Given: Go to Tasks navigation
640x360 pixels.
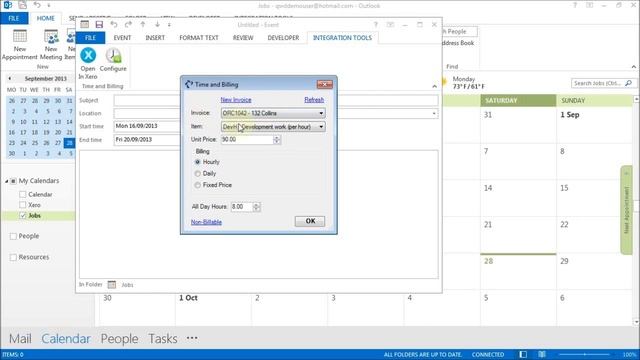Looking at the screenshot, I should pyautogui.click(x=162, y=338).
